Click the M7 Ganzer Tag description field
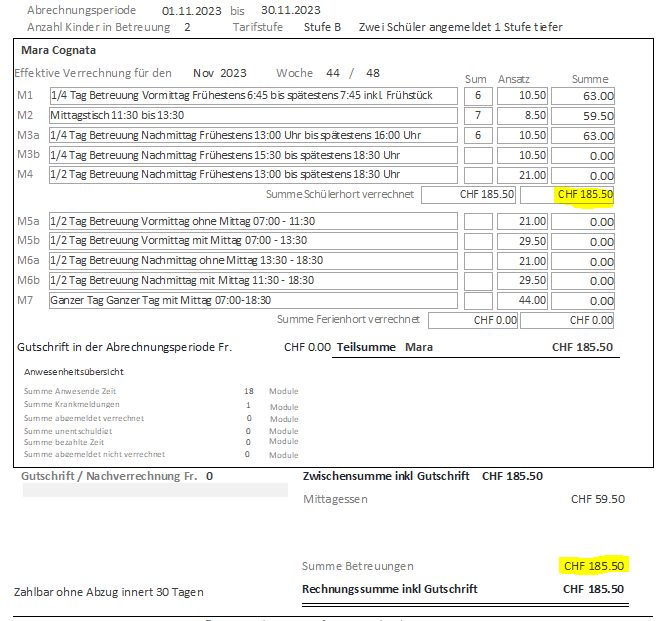The image size is (663, 621). tap(253, 300)
